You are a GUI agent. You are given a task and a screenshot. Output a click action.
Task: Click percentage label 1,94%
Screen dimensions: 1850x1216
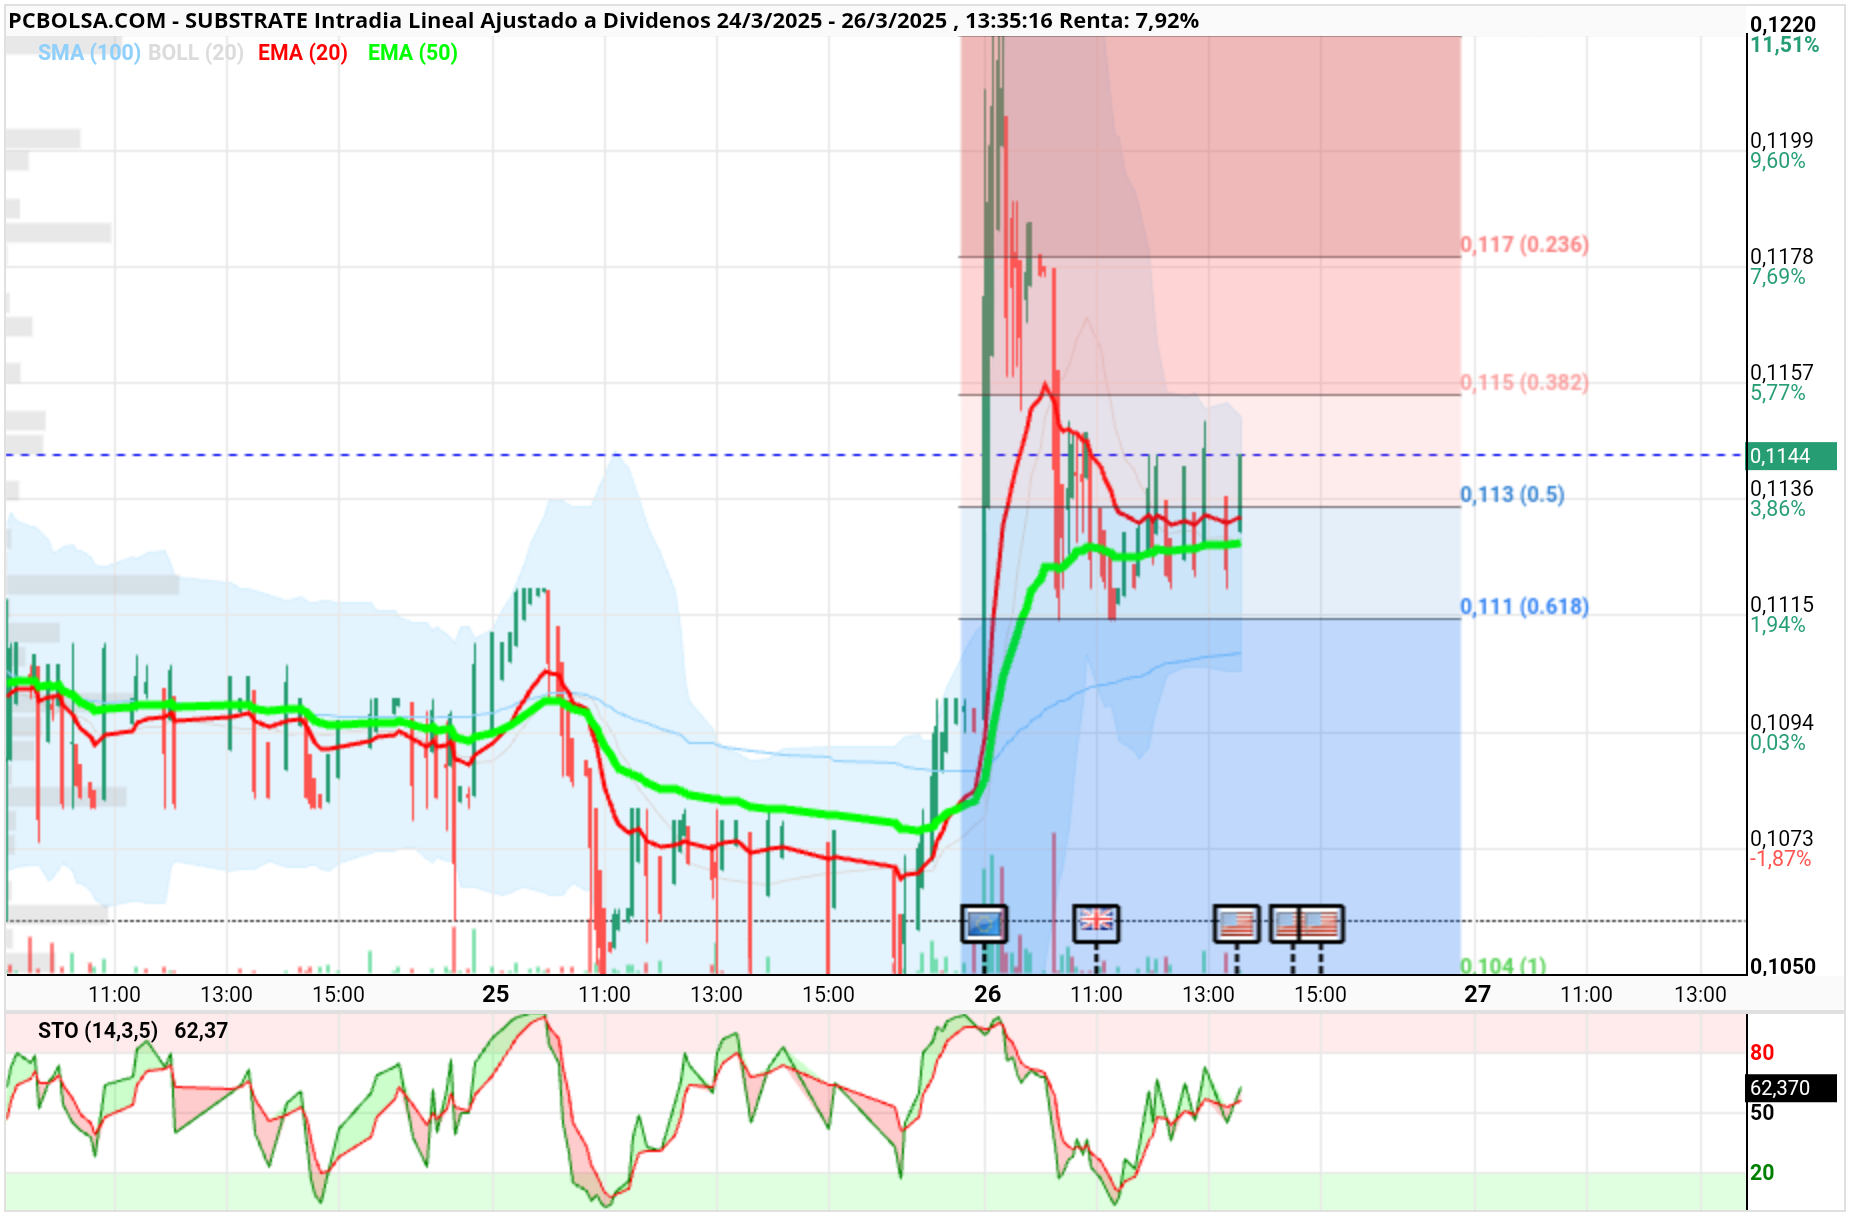click(1778, 625)
